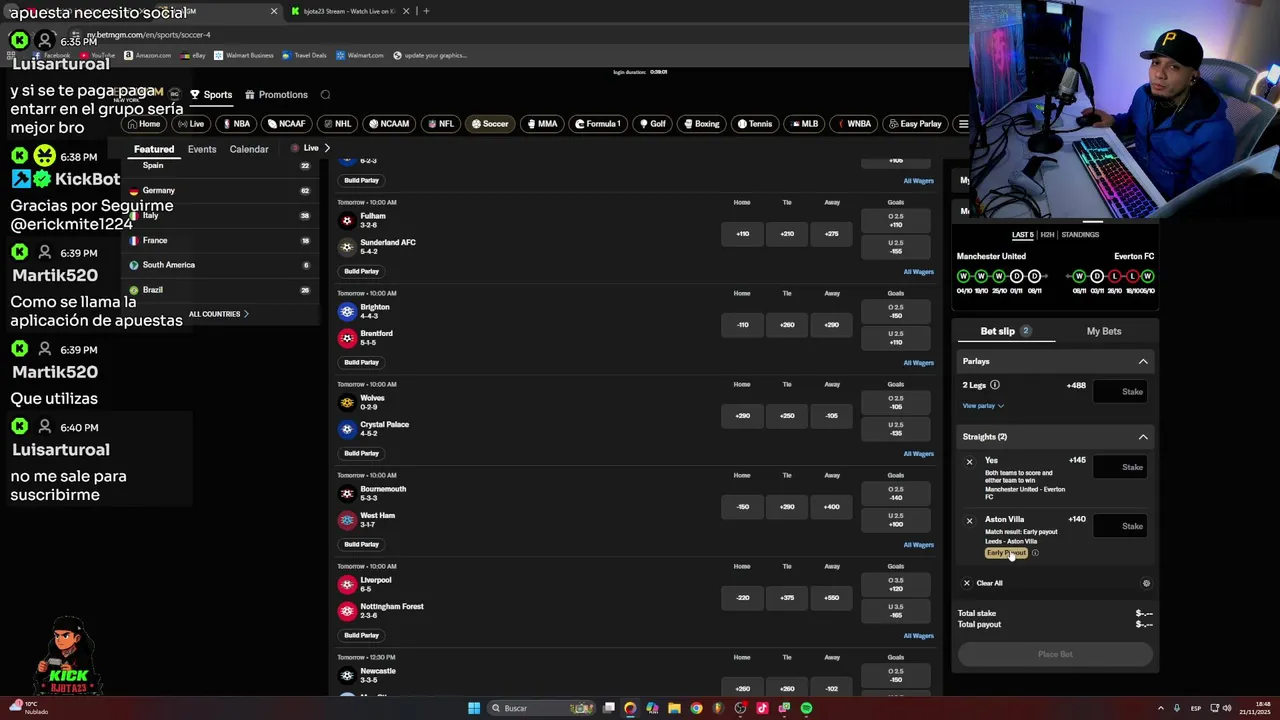Click Stake field for Yes +145 bet
This screenshot has height=720, width=1280.
click(x=1119, y=467)
